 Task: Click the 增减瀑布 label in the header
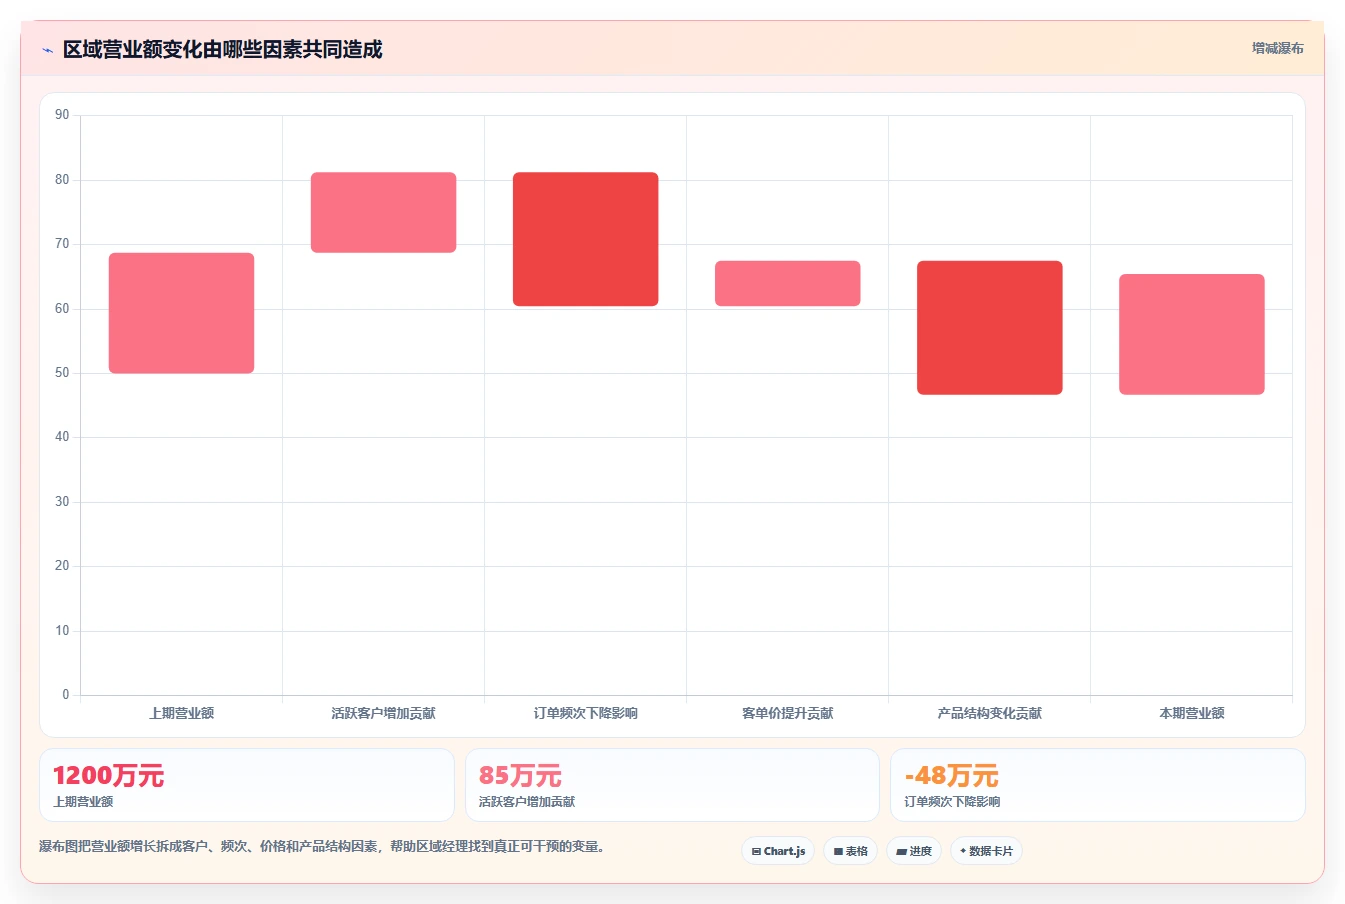click(1278, 48)
